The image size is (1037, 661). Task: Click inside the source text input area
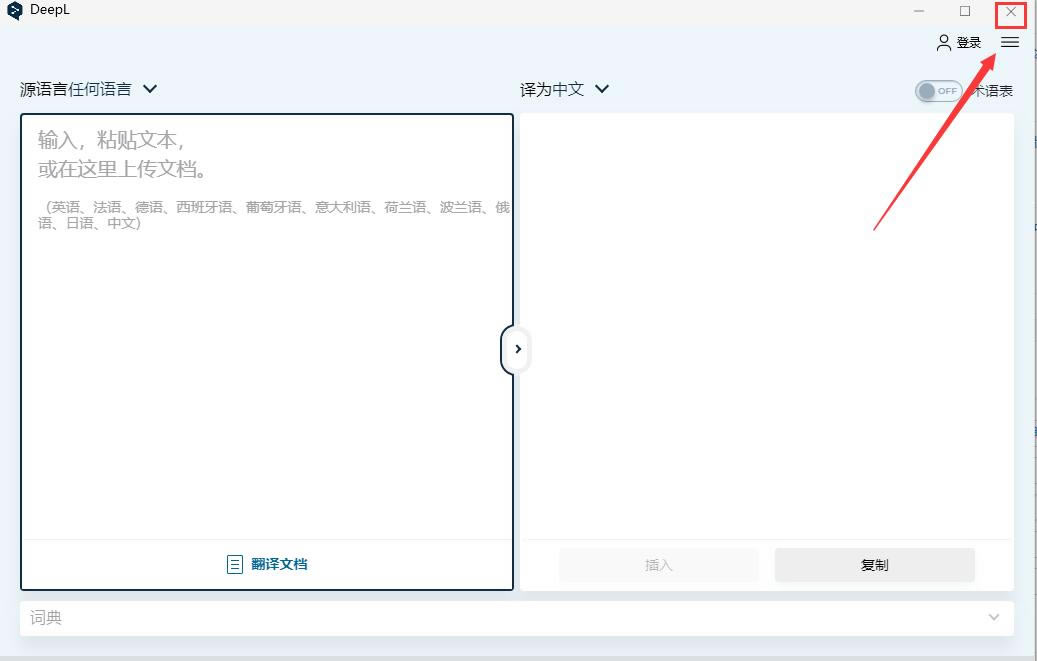(265, 330)
